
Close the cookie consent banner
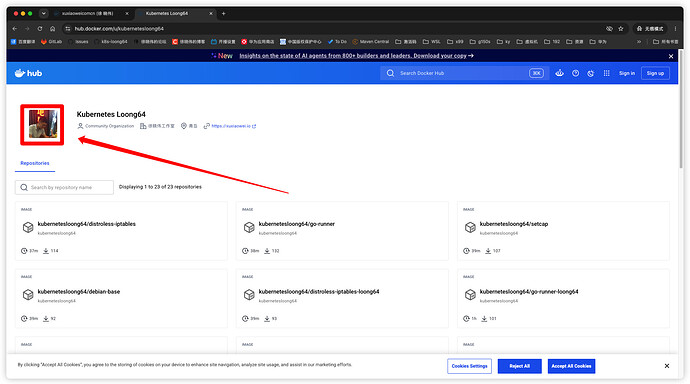coord(667,366)
